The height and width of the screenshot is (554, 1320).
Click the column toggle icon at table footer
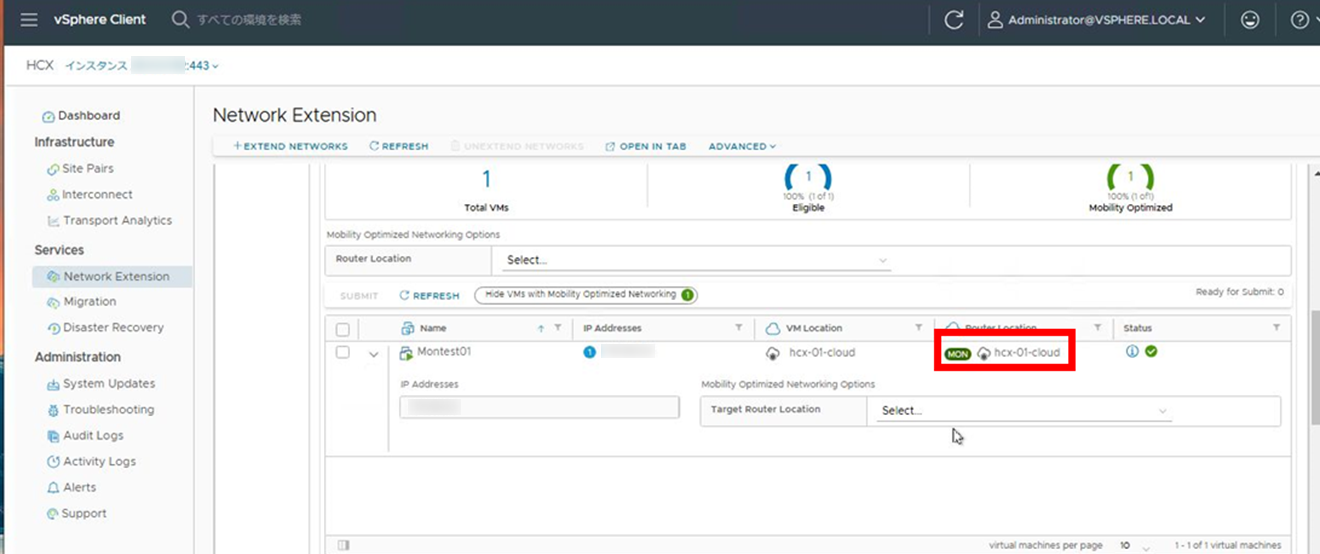tap(343, 545)
